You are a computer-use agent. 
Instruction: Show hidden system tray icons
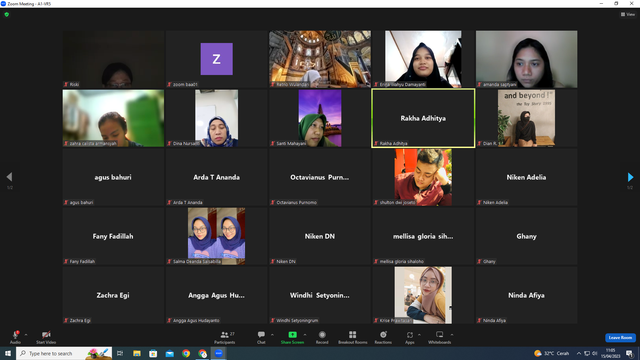(579, 353)
